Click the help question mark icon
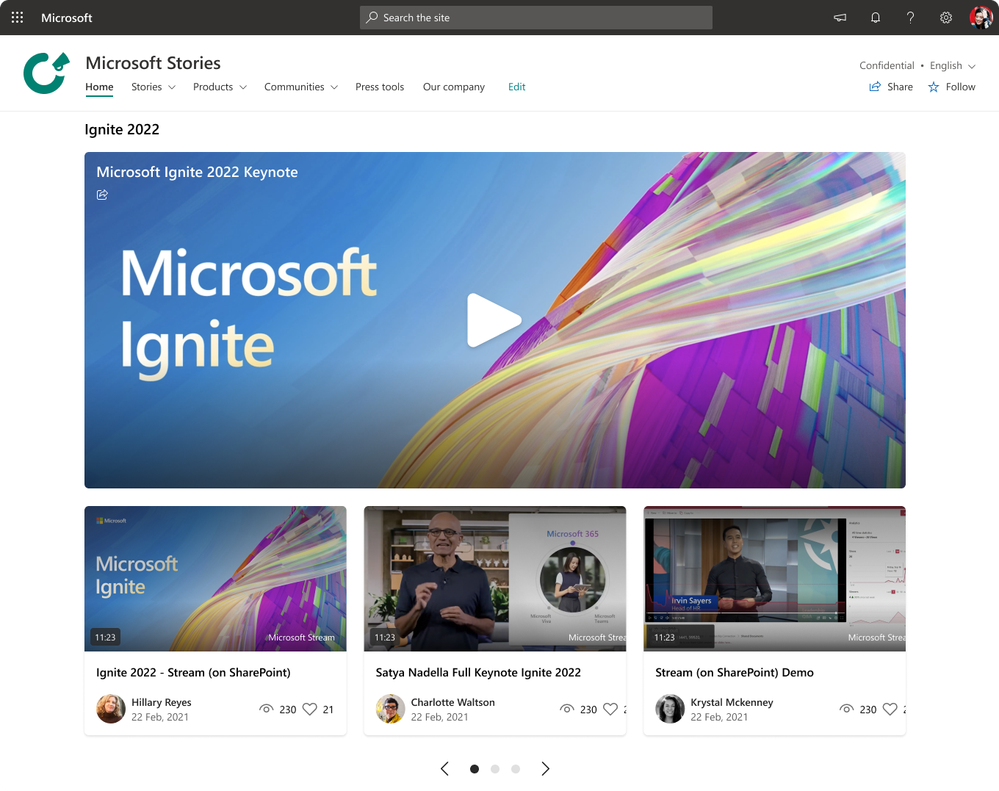This screenshot has height=791, width=999. (x=910, y=18)
